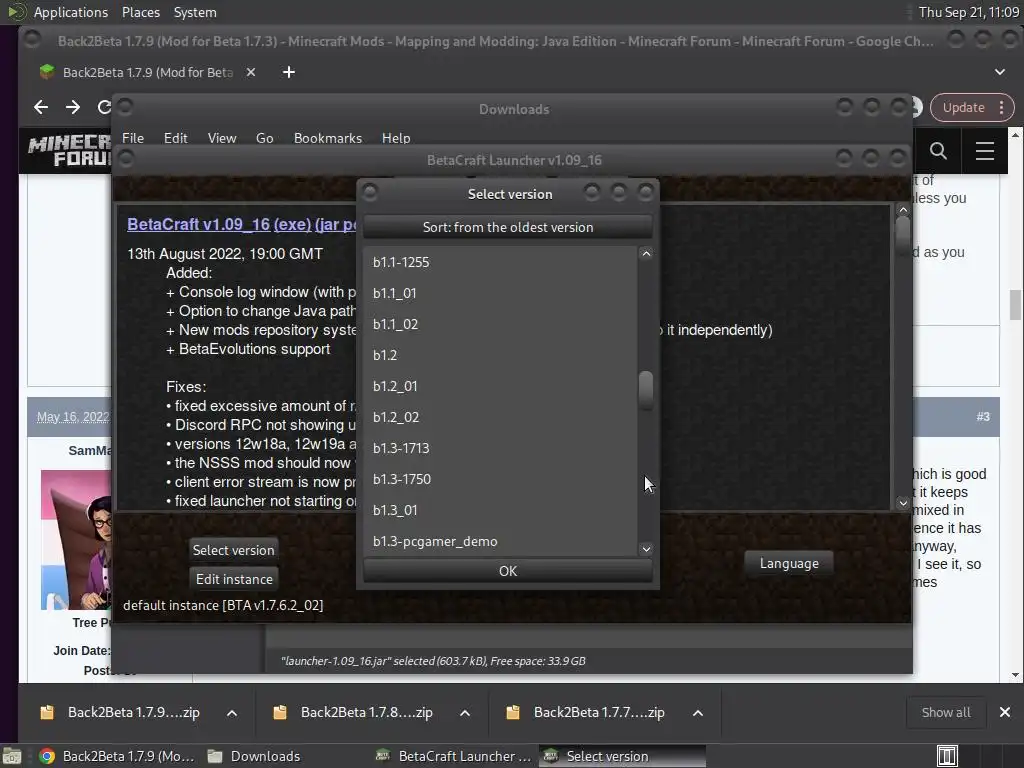The height and width of the screenshot is (768, 1024).
Task: Close Chrome downloads bar
Action: (1004, 712)
